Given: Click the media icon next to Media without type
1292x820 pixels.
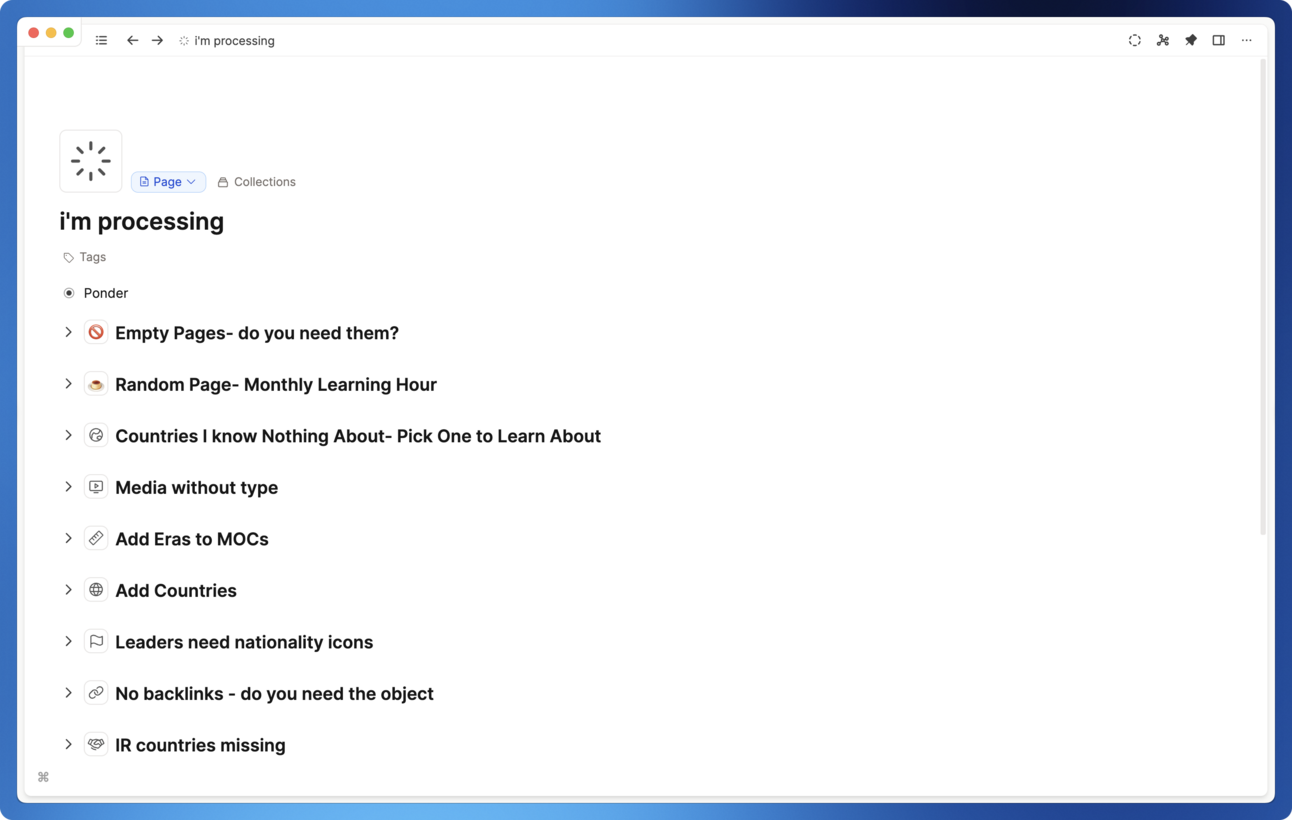Looking at the screenshot, I should click(x=95, y=486).
